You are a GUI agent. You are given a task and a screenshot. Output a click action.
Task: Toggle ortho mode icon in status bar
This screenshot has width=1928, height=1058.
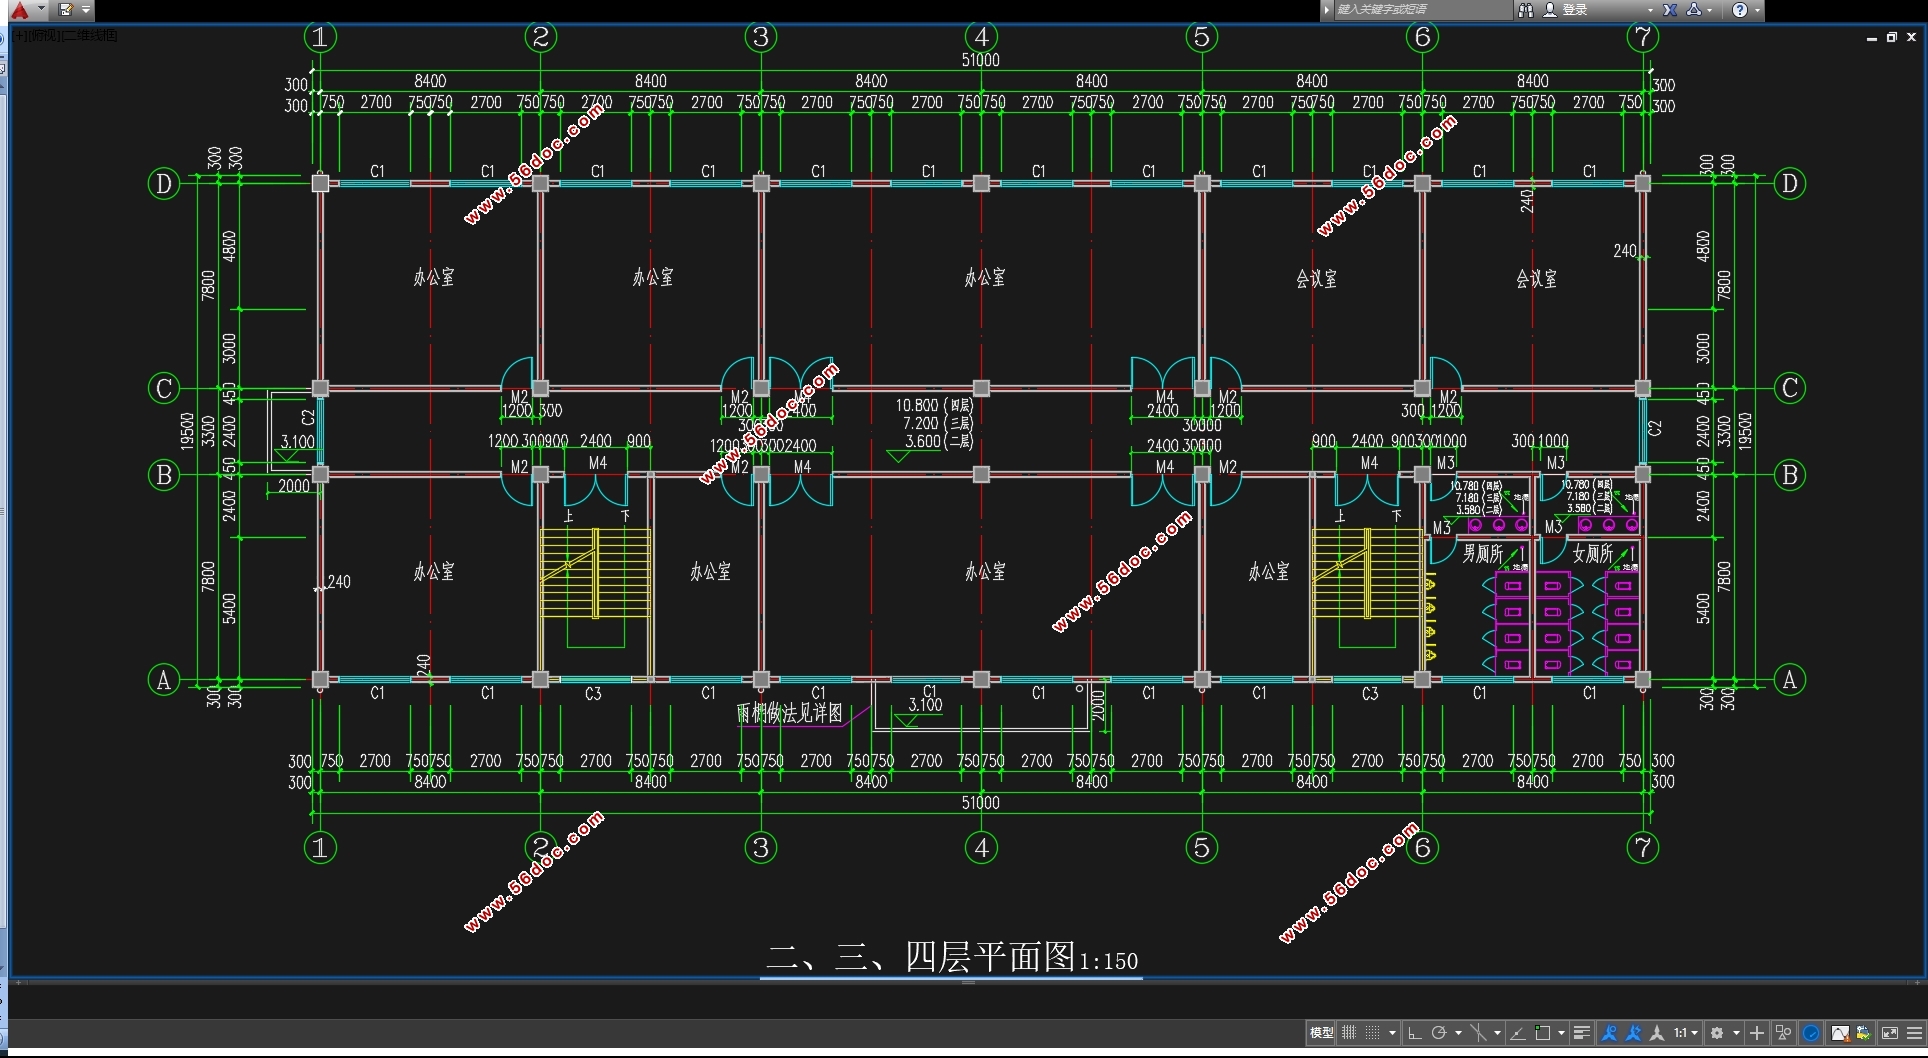coord(1415,1033)
